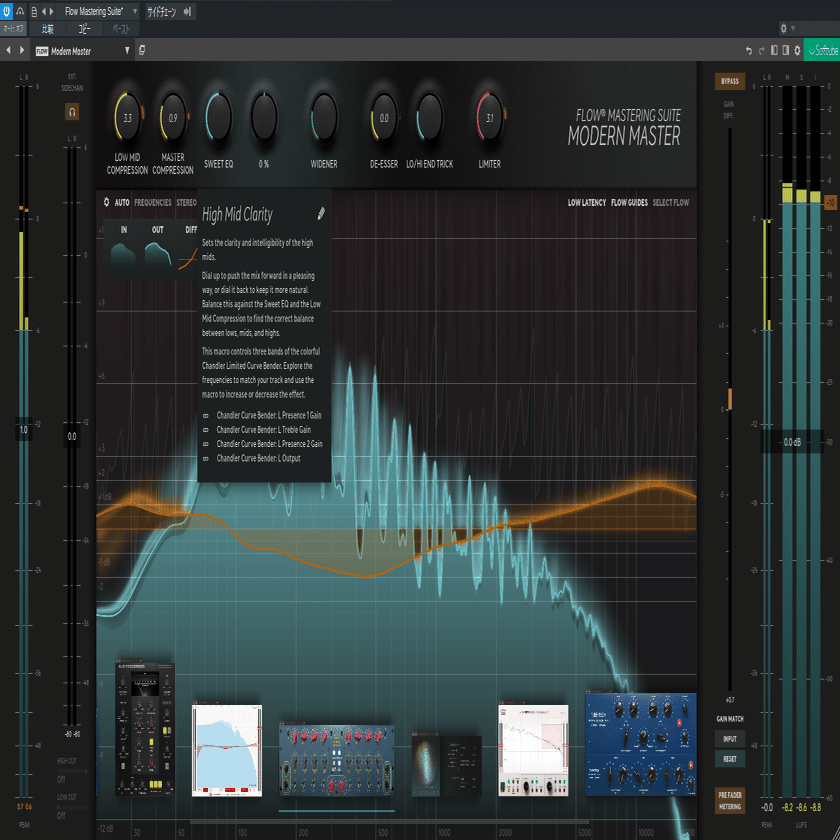Click link icon for L Treble Gain
This screenshot has height=840, width=840.
click(206, 430)
